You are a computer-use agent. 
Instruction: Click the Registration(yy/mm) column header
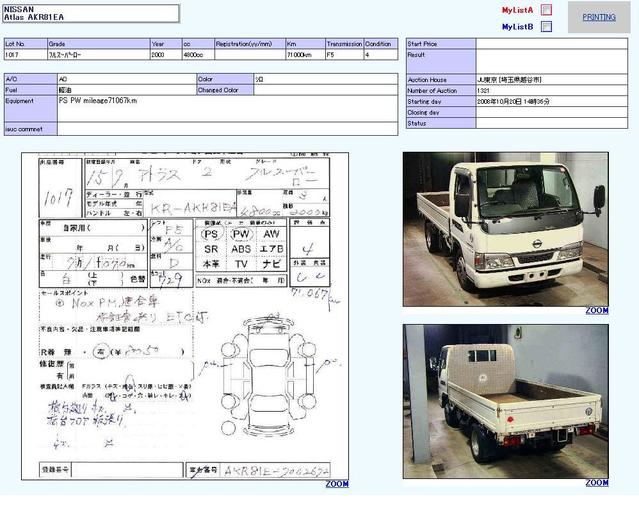click(x=250, y=44)
